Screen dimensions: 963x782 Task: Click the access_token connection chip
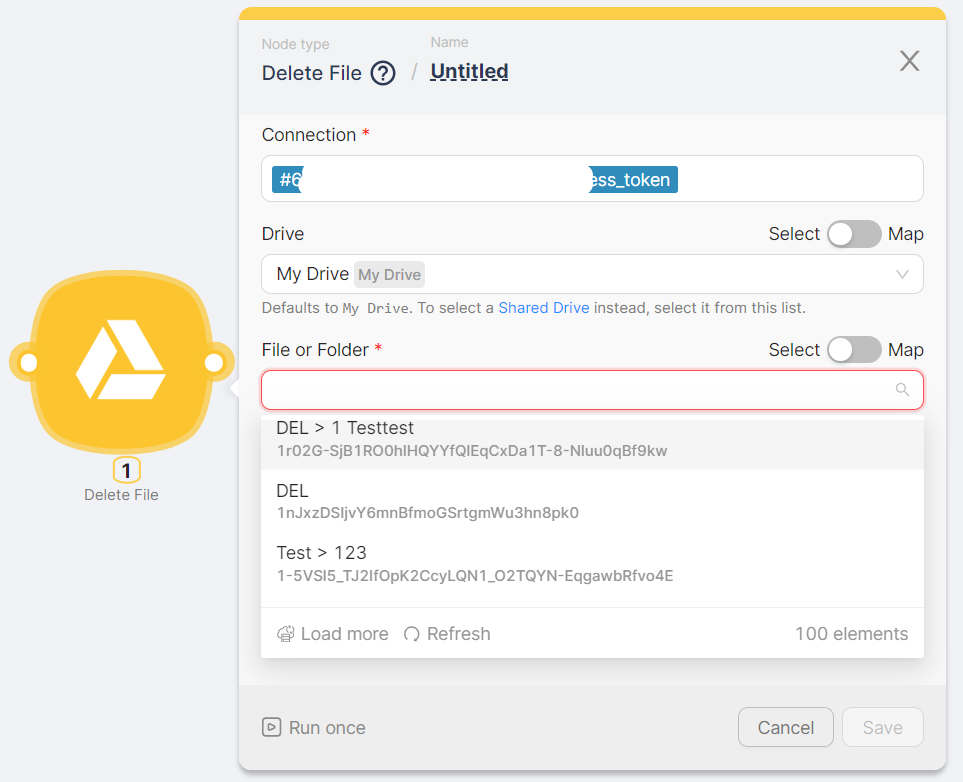[631, 179]
